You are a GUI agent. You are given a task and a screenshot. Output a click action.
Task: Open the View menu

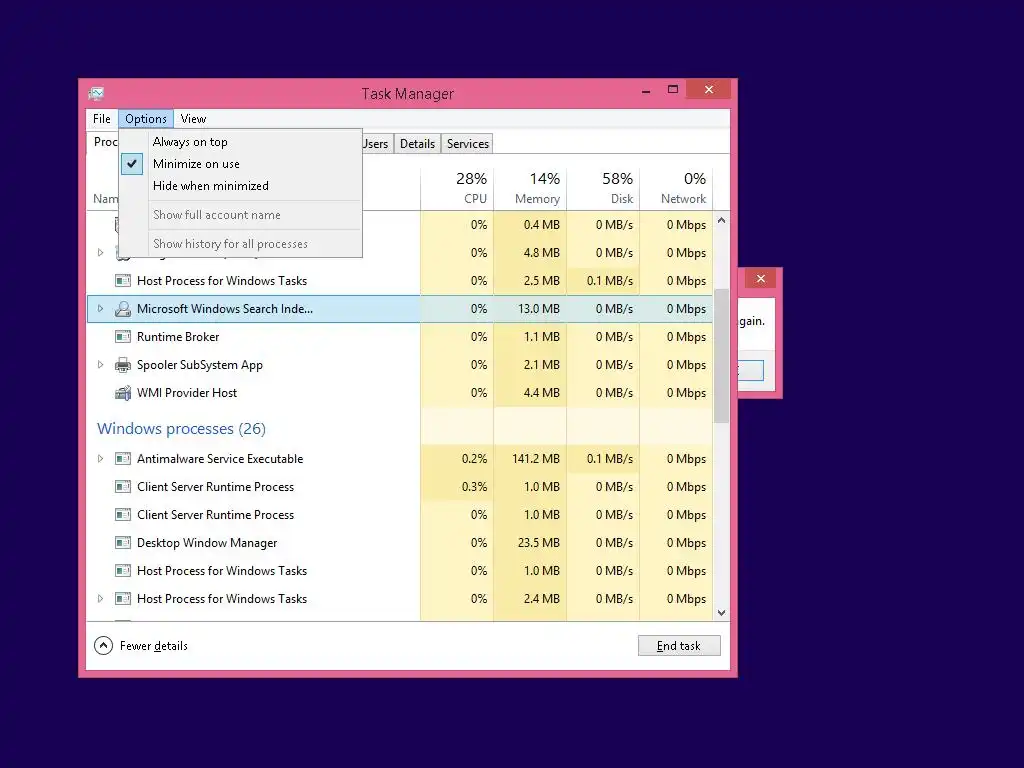pos(193,119)
